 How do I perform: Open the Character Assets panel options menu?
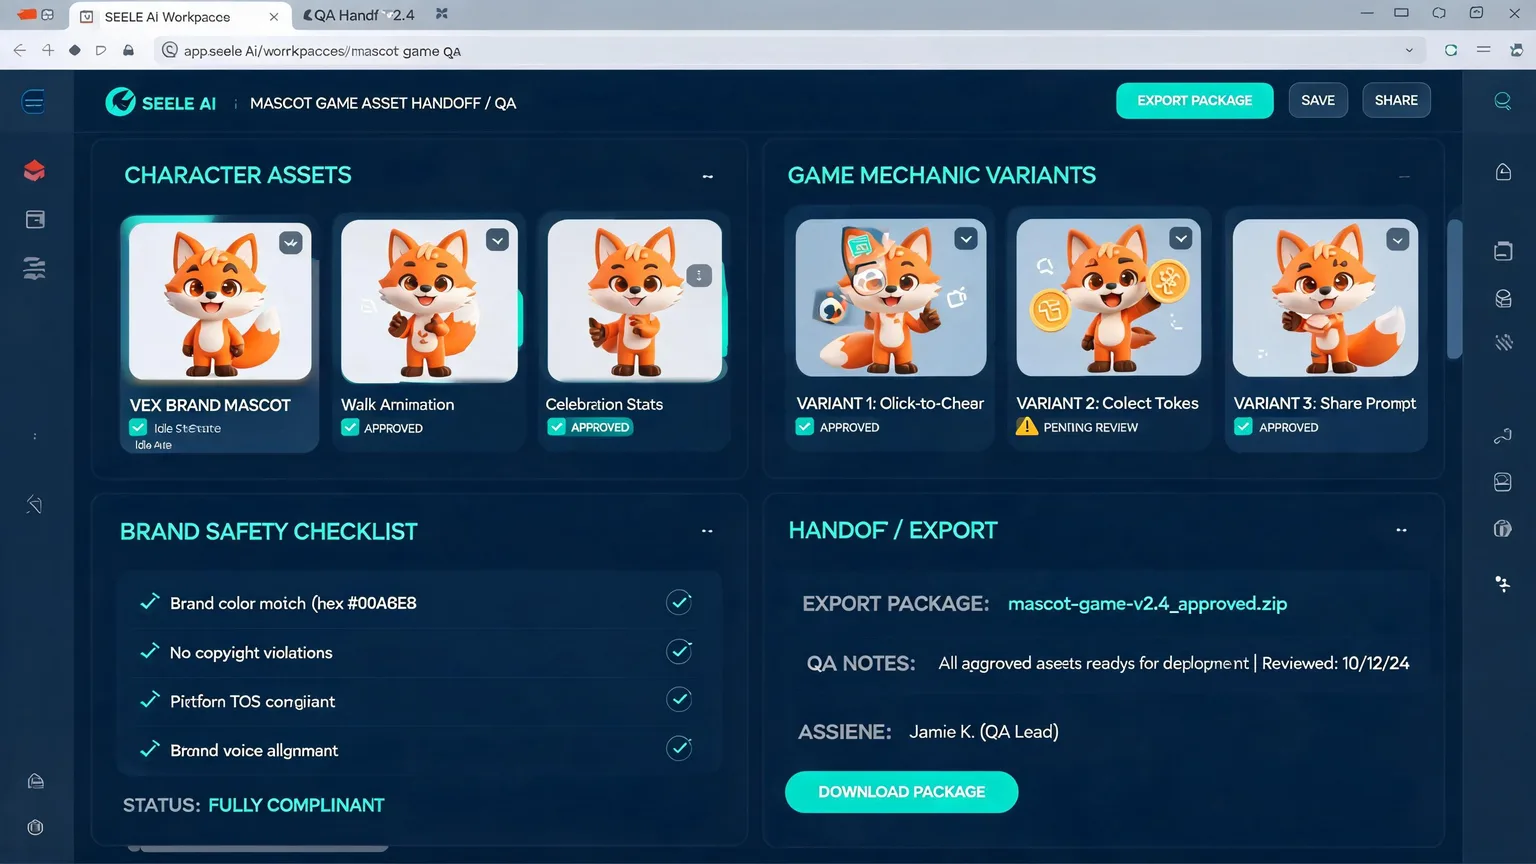(x=708, y=177)
